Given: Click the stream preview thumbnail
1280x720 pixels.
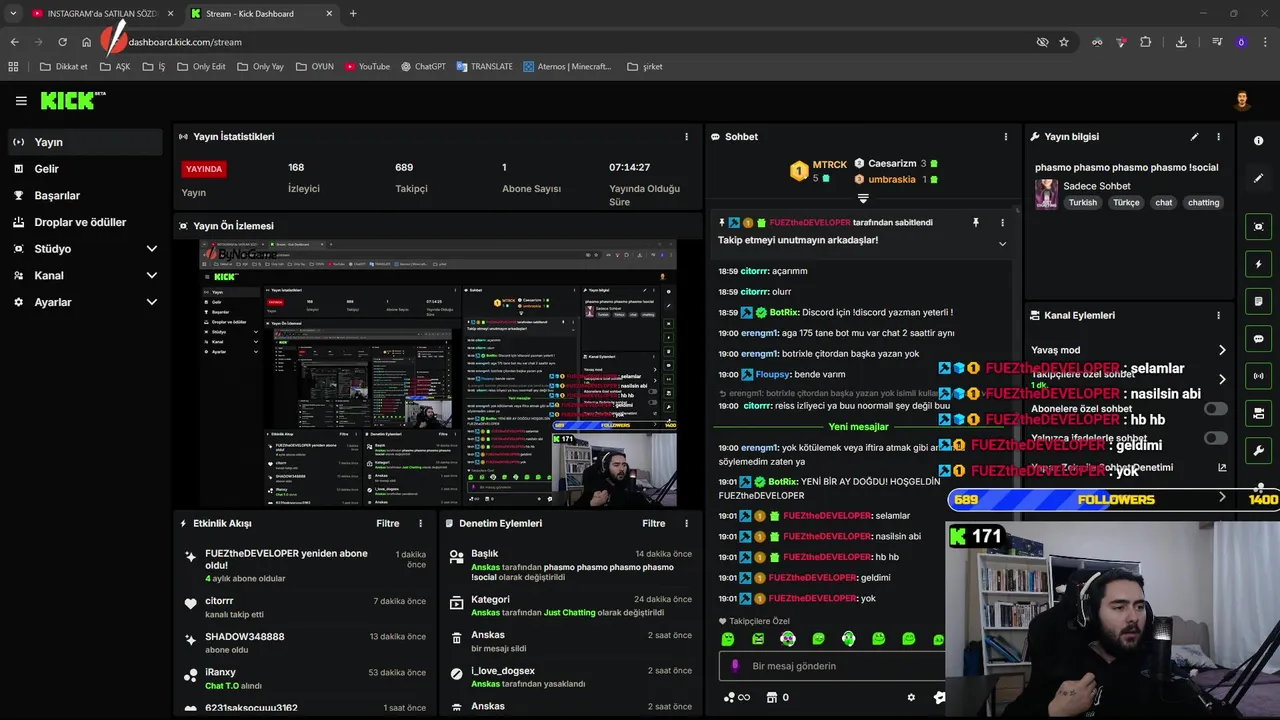Looking at the screenshot, I should coord(438,373).
